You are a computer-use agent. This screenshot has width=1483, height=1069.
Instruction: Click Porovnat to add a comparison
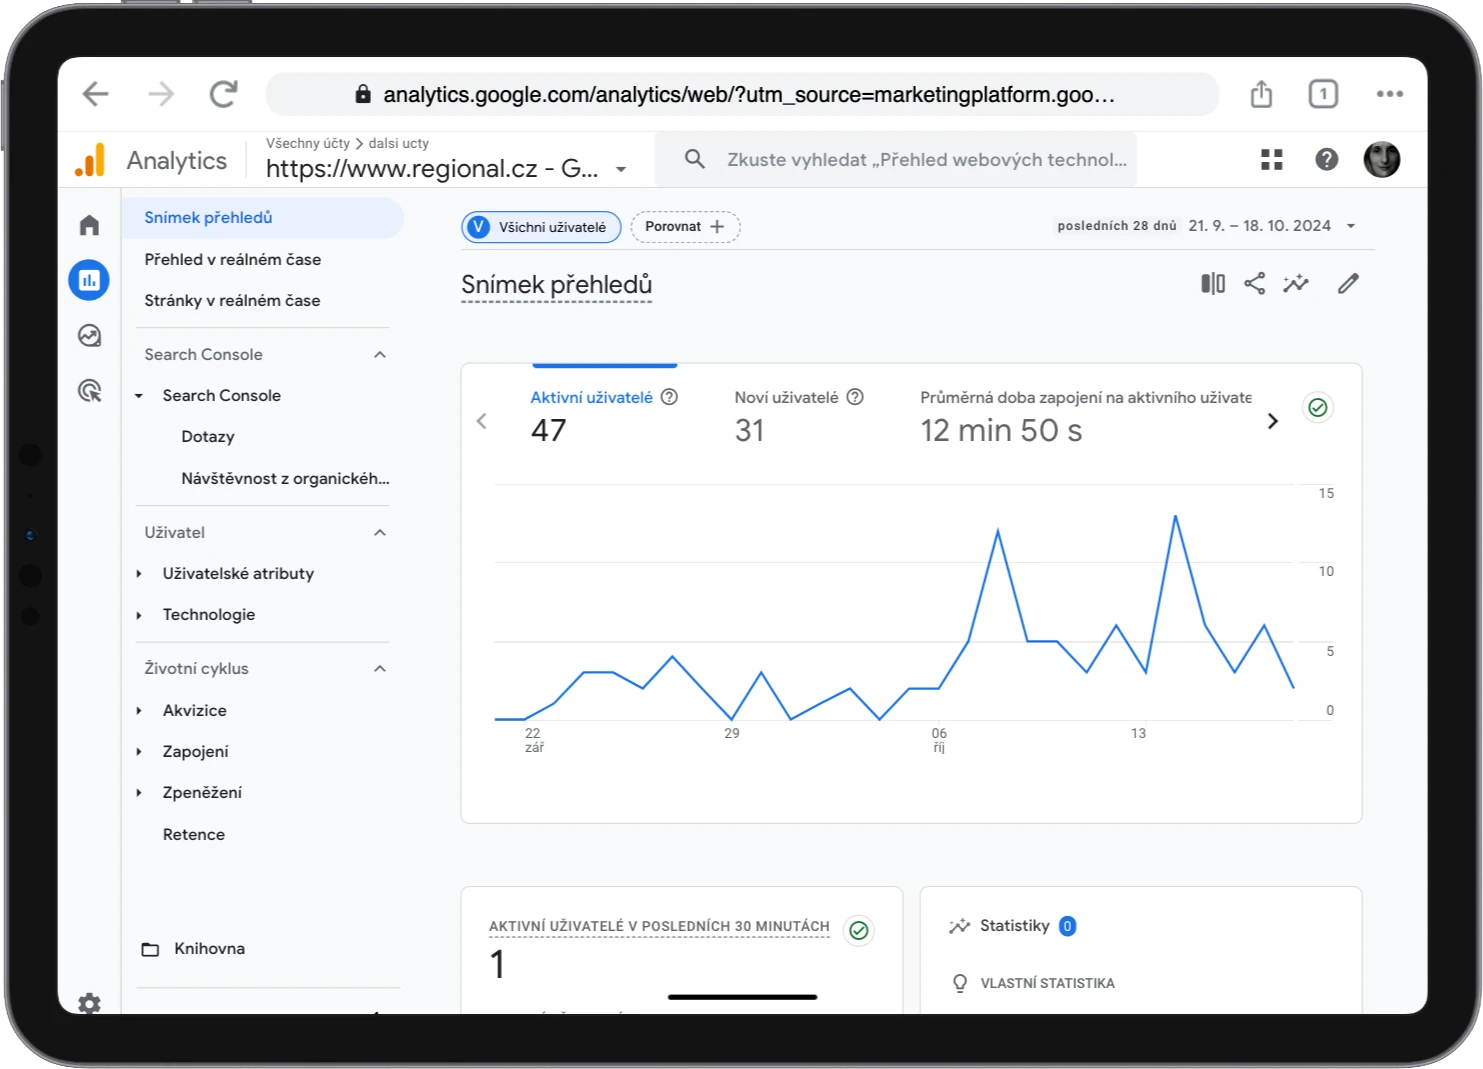tap(685, 227)
